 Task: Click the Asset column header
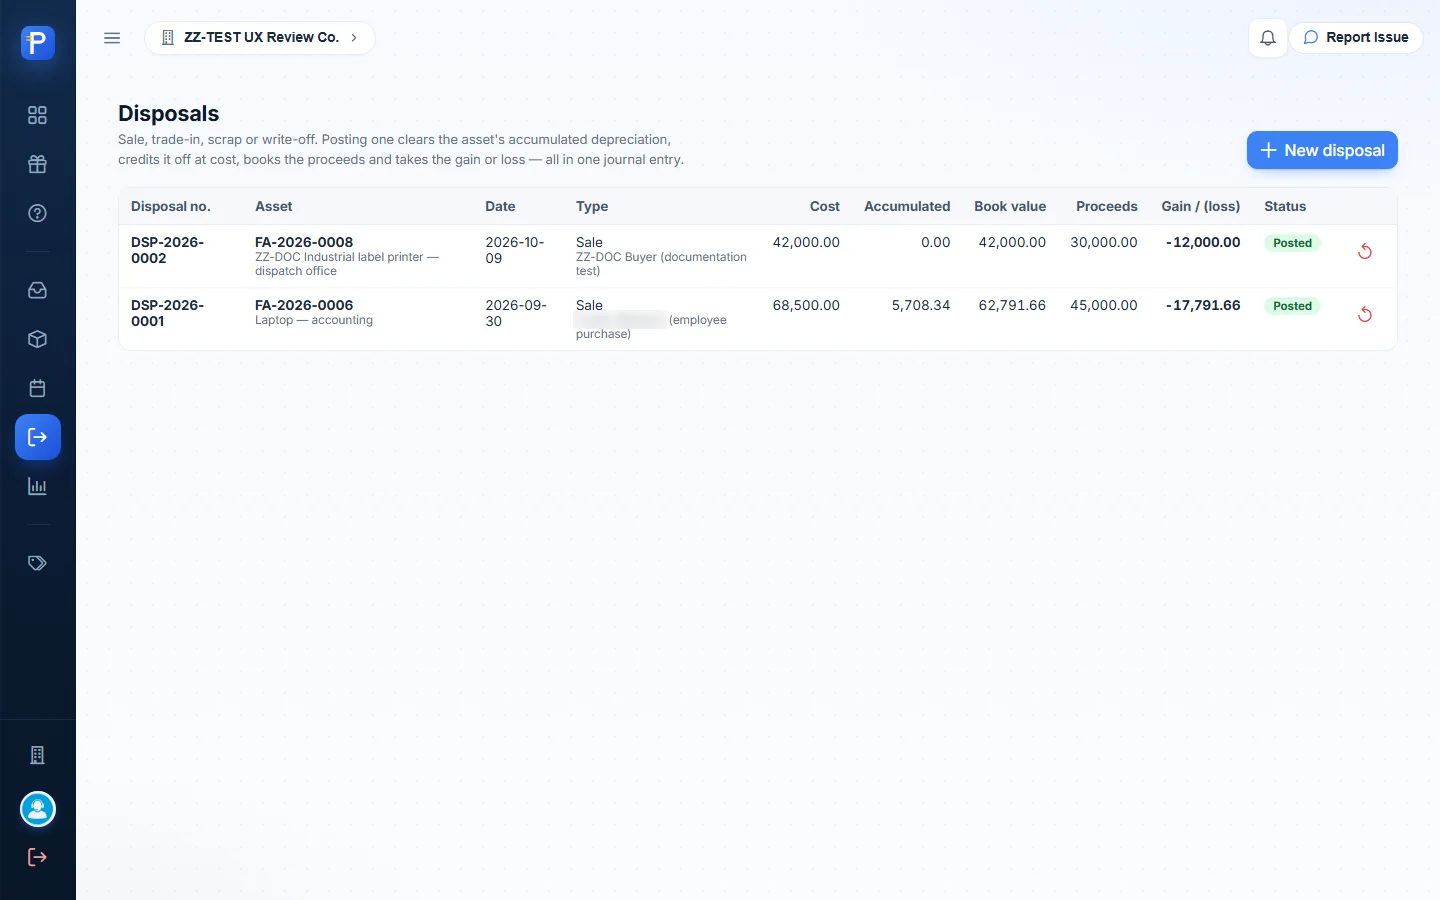click(274, 206)
